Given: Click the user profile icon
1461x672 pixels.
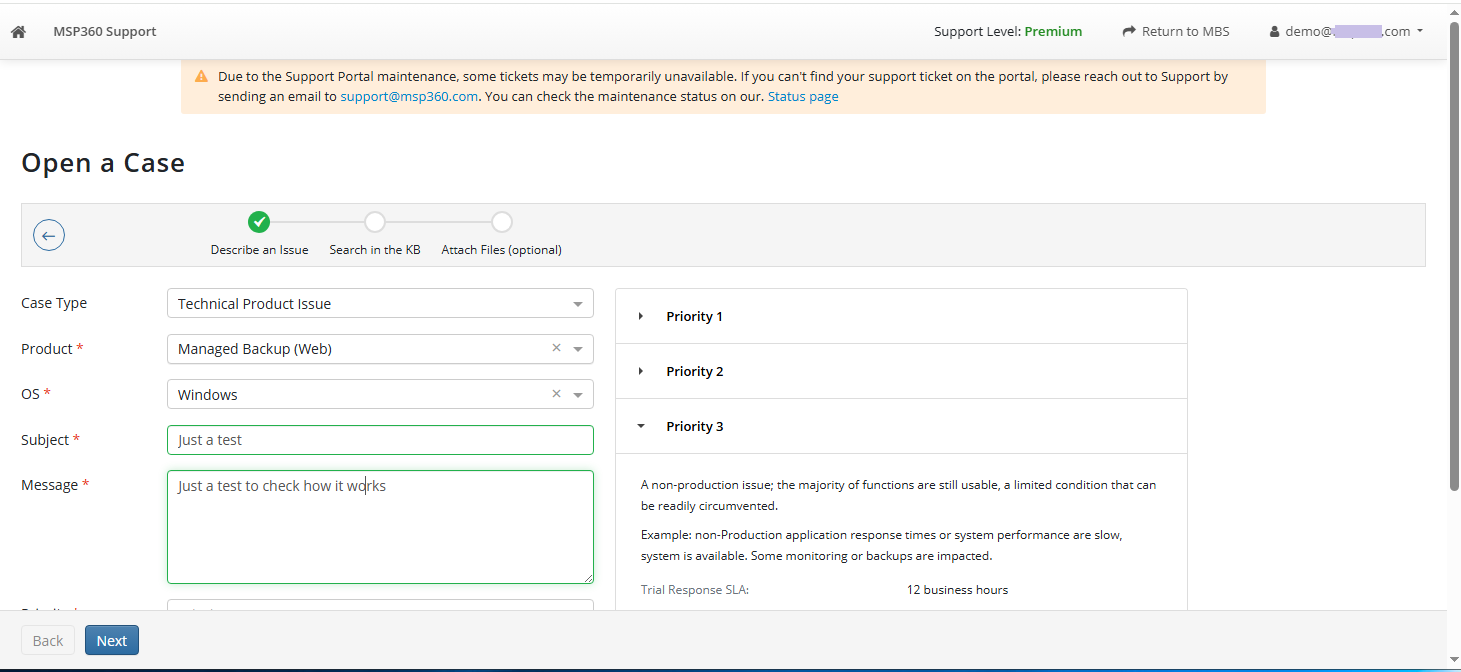Looking at the screenshot, I should 1274,32.
